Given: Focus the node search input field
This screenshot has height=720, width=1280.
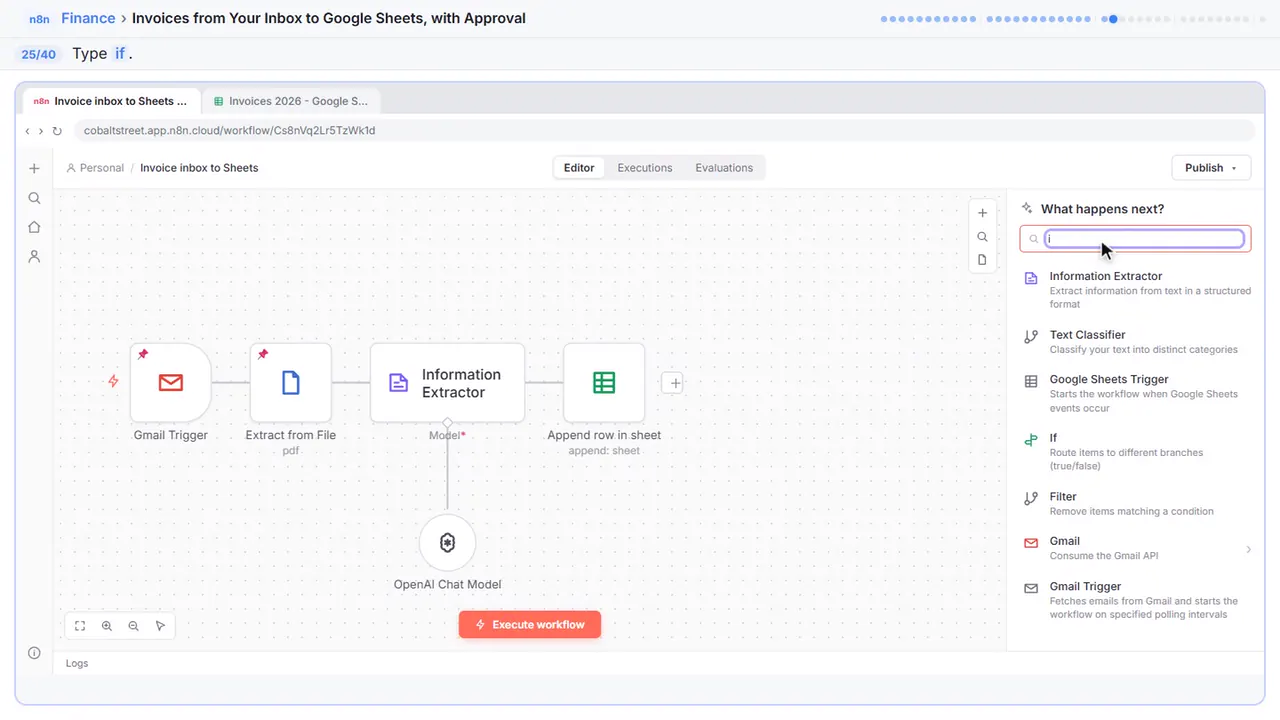Looking at the screenshot, I should (x=1135, y=239).
